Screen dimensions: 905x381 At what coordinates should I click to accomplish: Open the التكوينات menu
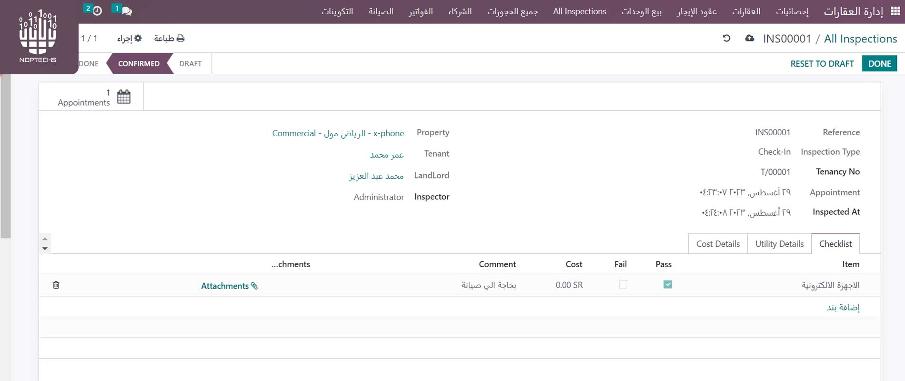pyautogui.click(x=338, y=12)
